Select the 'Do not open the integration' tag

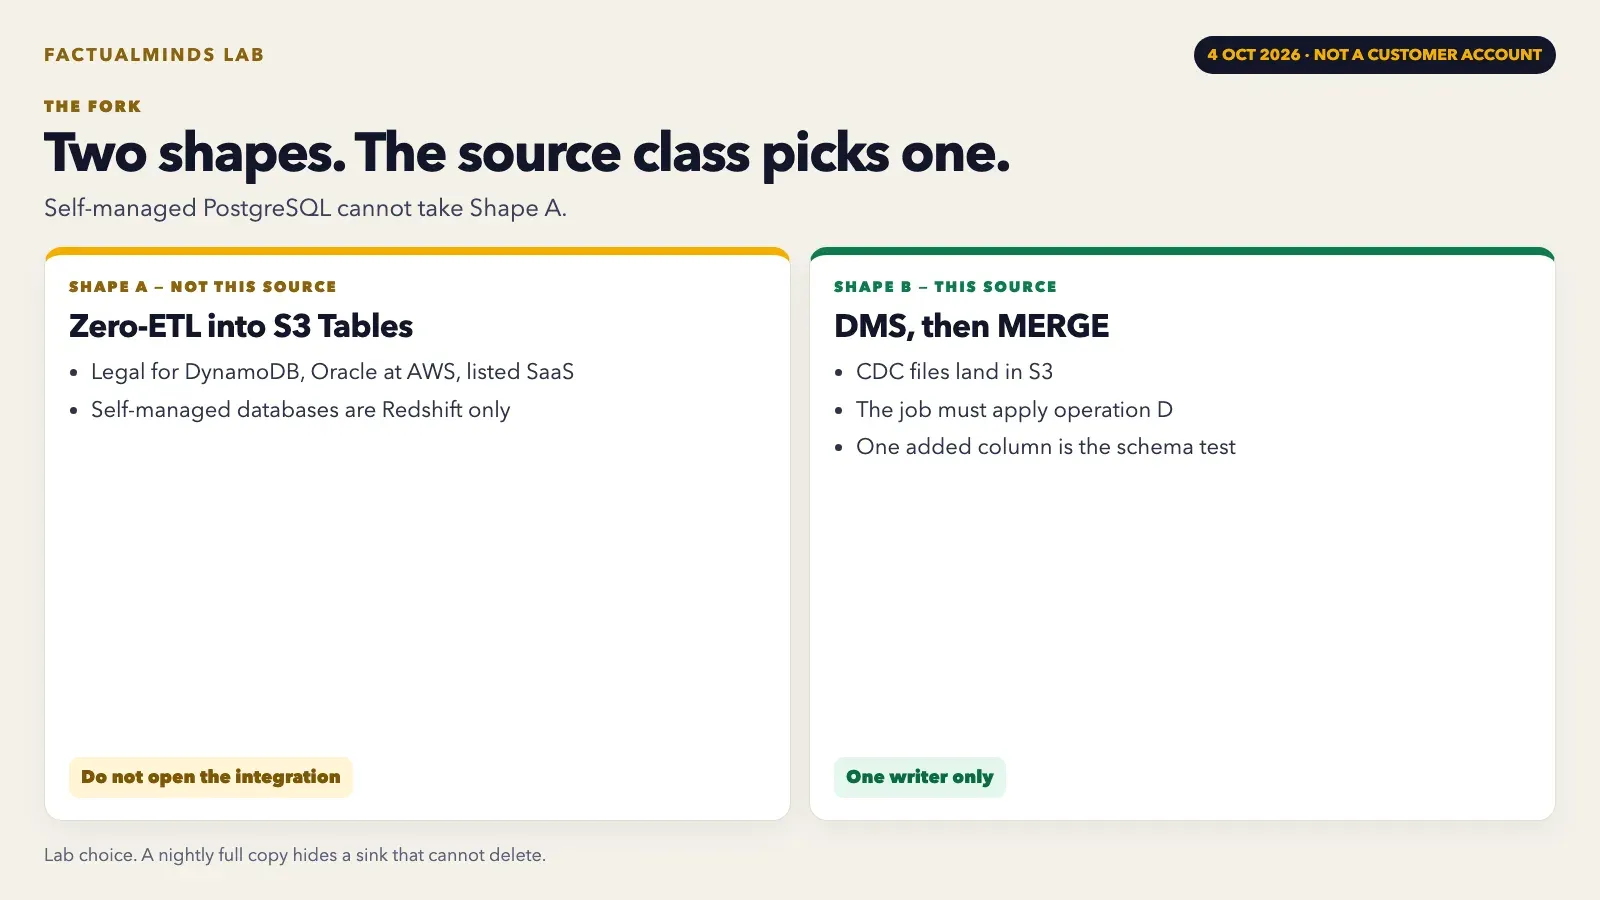pos(211,777)
